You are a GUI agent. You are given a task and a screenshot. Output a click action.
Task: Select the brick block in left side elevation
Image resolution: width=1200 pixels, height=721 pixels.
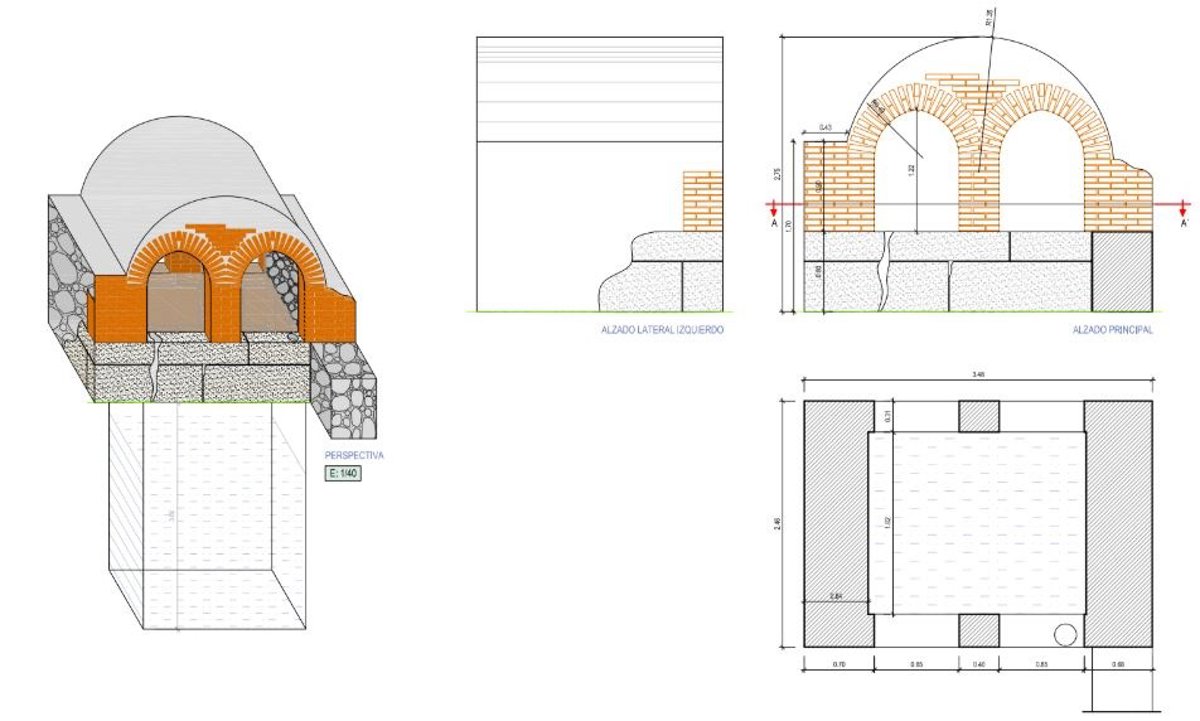tap(702, 201)
